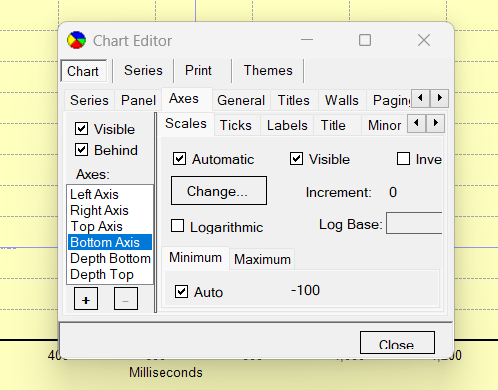
Task: Add a new axis with plus button
Action: [86, 299]
